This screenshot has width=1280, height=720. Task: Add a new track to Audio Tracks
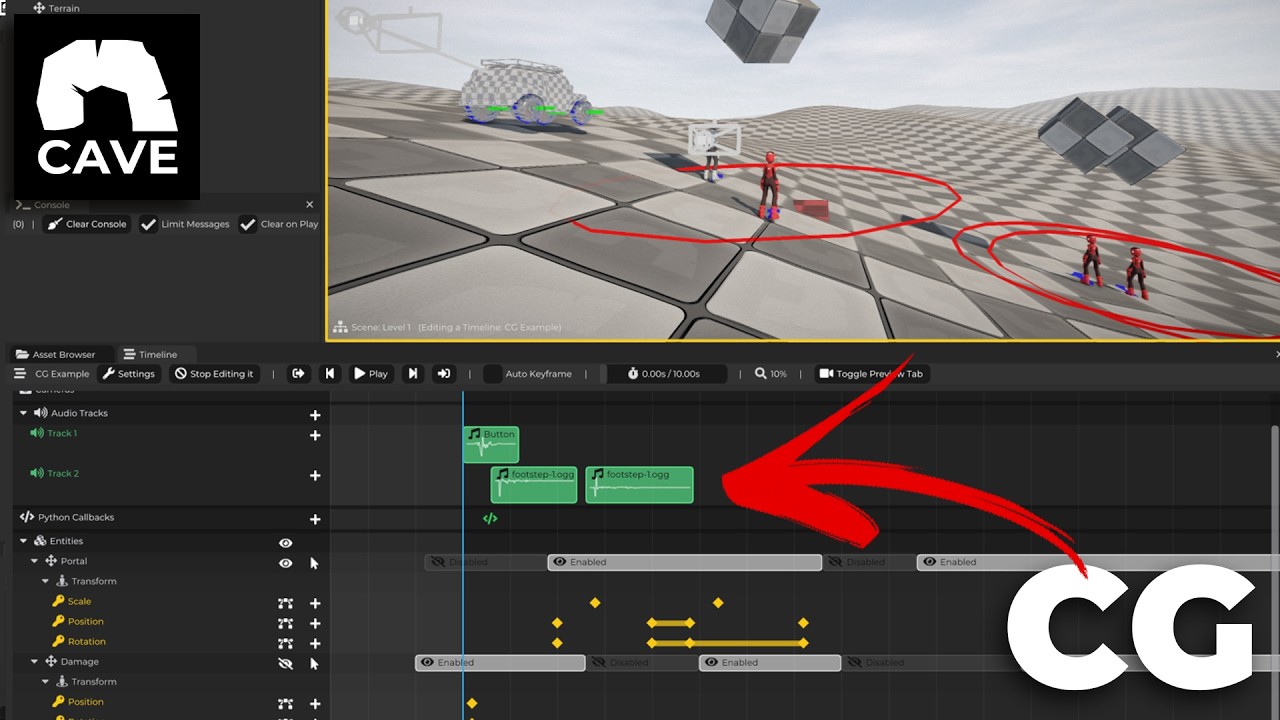click(315, 415)
